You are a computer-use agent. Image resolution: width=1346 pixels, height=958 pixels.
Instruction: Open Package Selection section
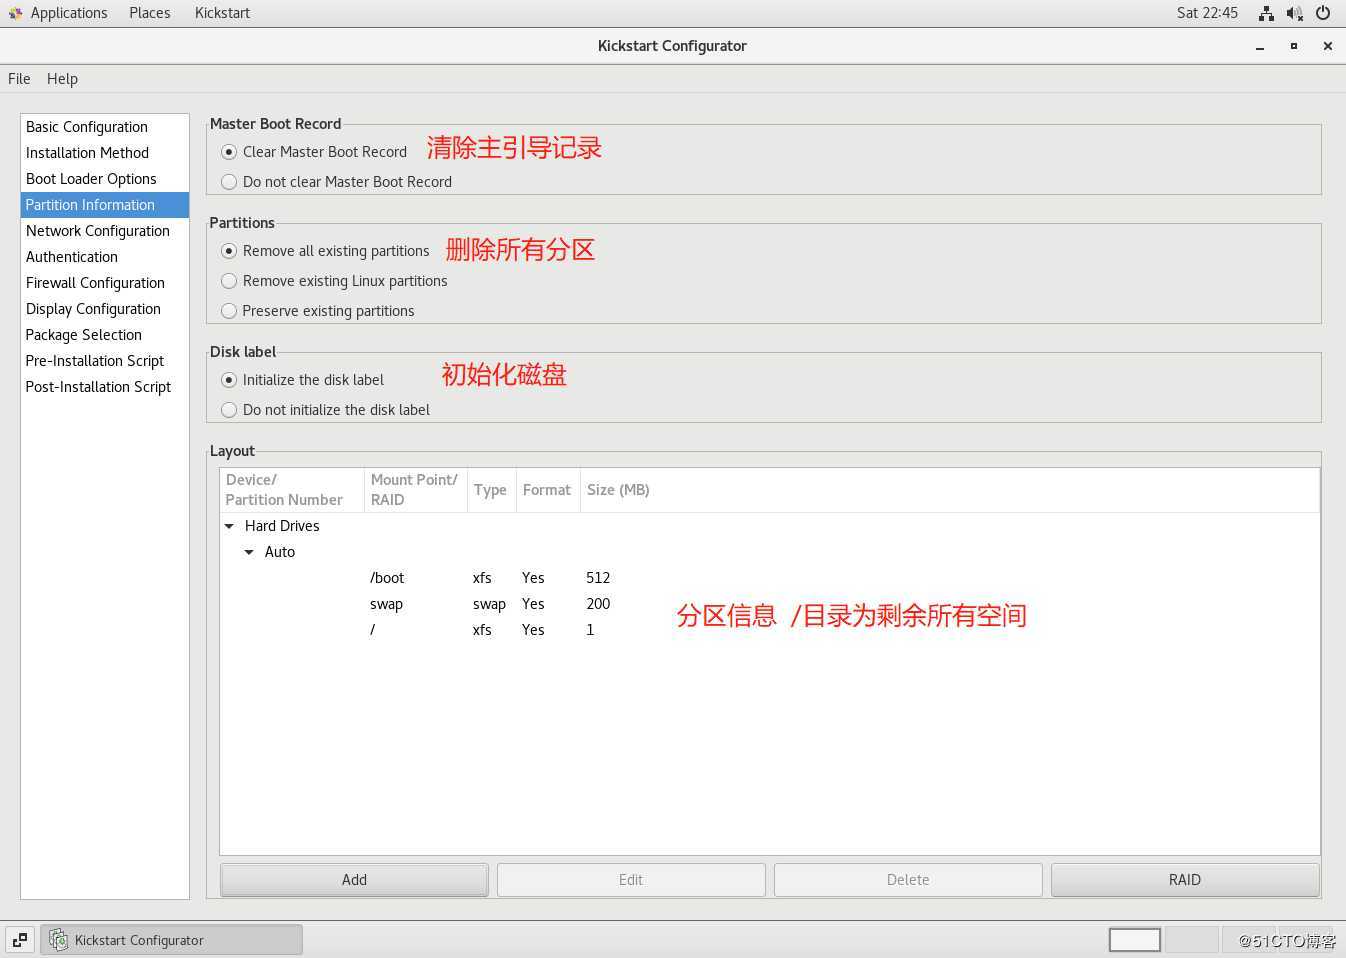105,335
